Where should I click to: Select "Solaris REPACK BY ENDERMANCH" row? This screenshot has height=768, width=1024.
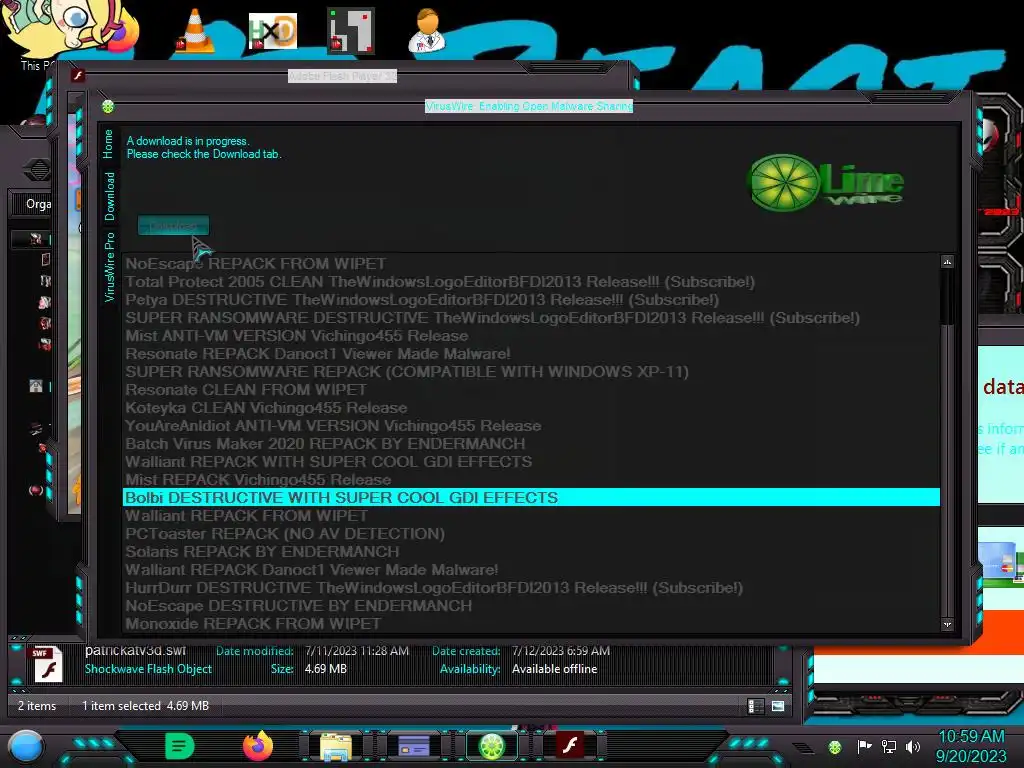click(531, 552)
